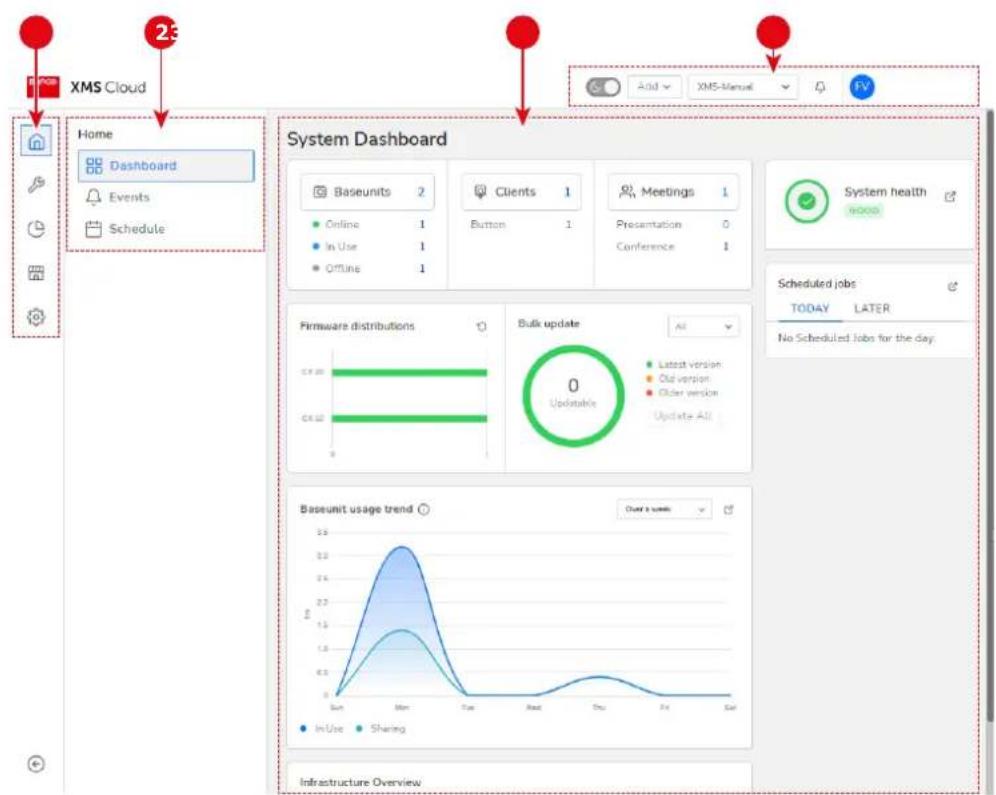This screenshot has height=795, width=996.
Task: Click the Infrastructure Overview heading
Action: pyautogui.click(x=360, y=782)
